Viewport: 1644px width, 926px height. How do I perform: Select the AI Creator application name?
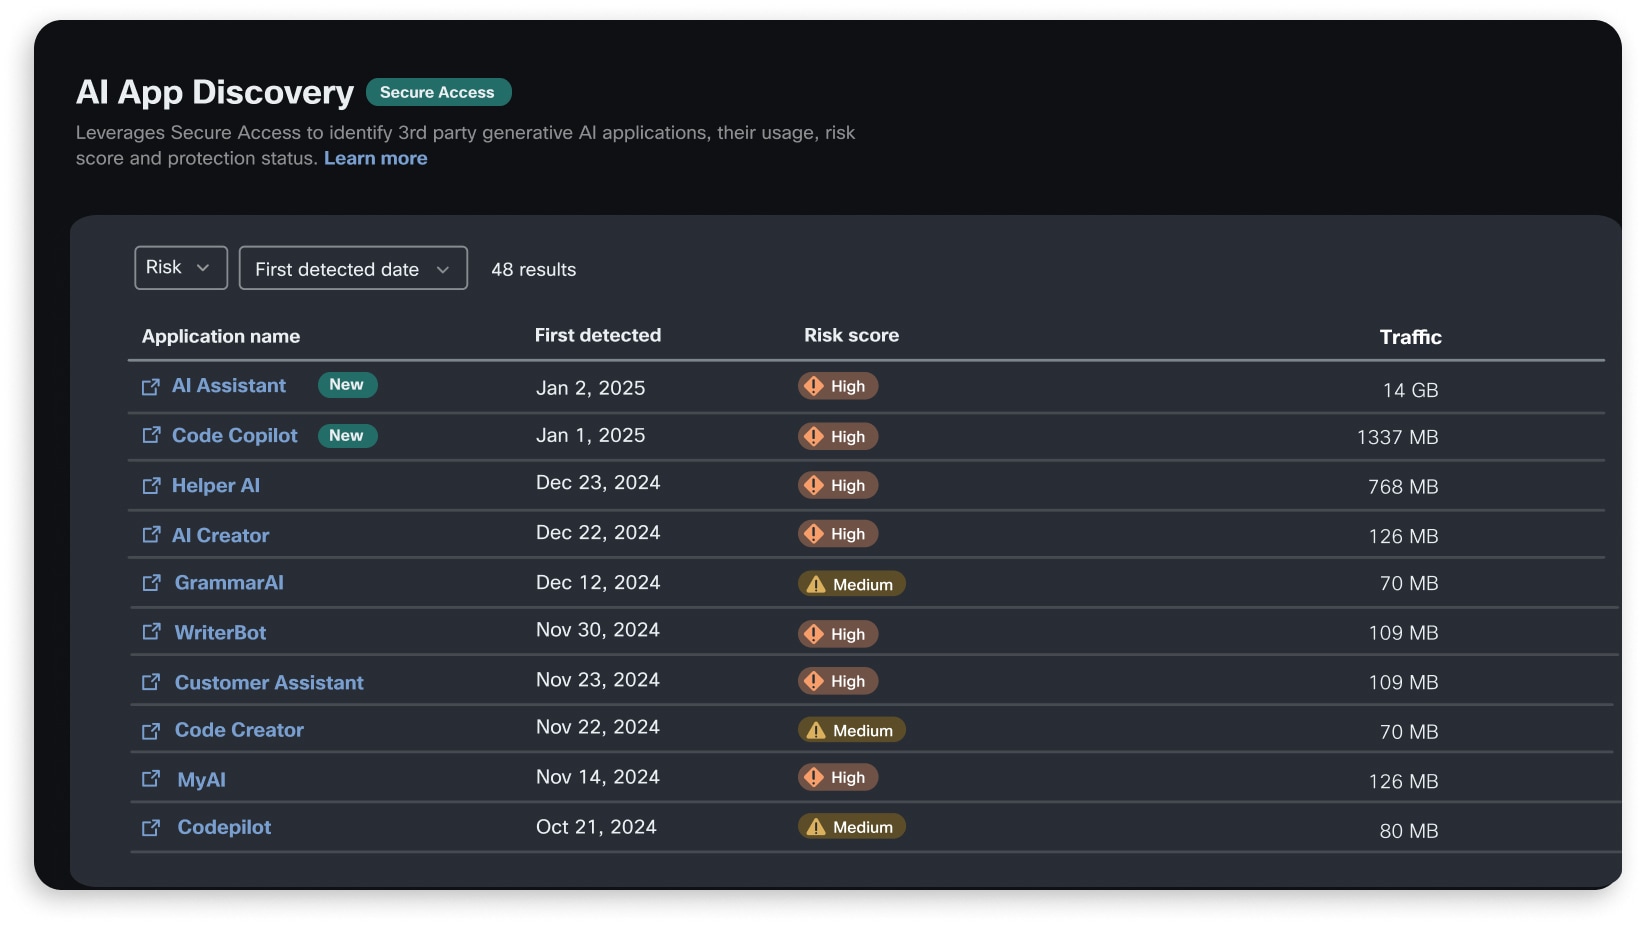pyautogui.click(x=221, y=535)
